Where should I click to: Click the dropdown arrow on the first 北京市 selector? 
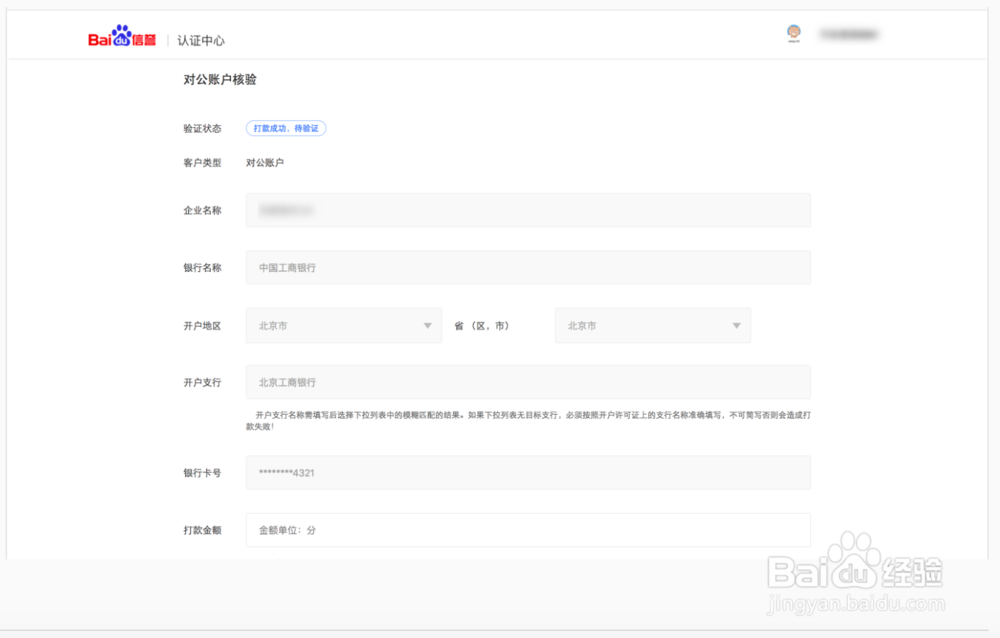pyautogui.click(x=428, y=325)
